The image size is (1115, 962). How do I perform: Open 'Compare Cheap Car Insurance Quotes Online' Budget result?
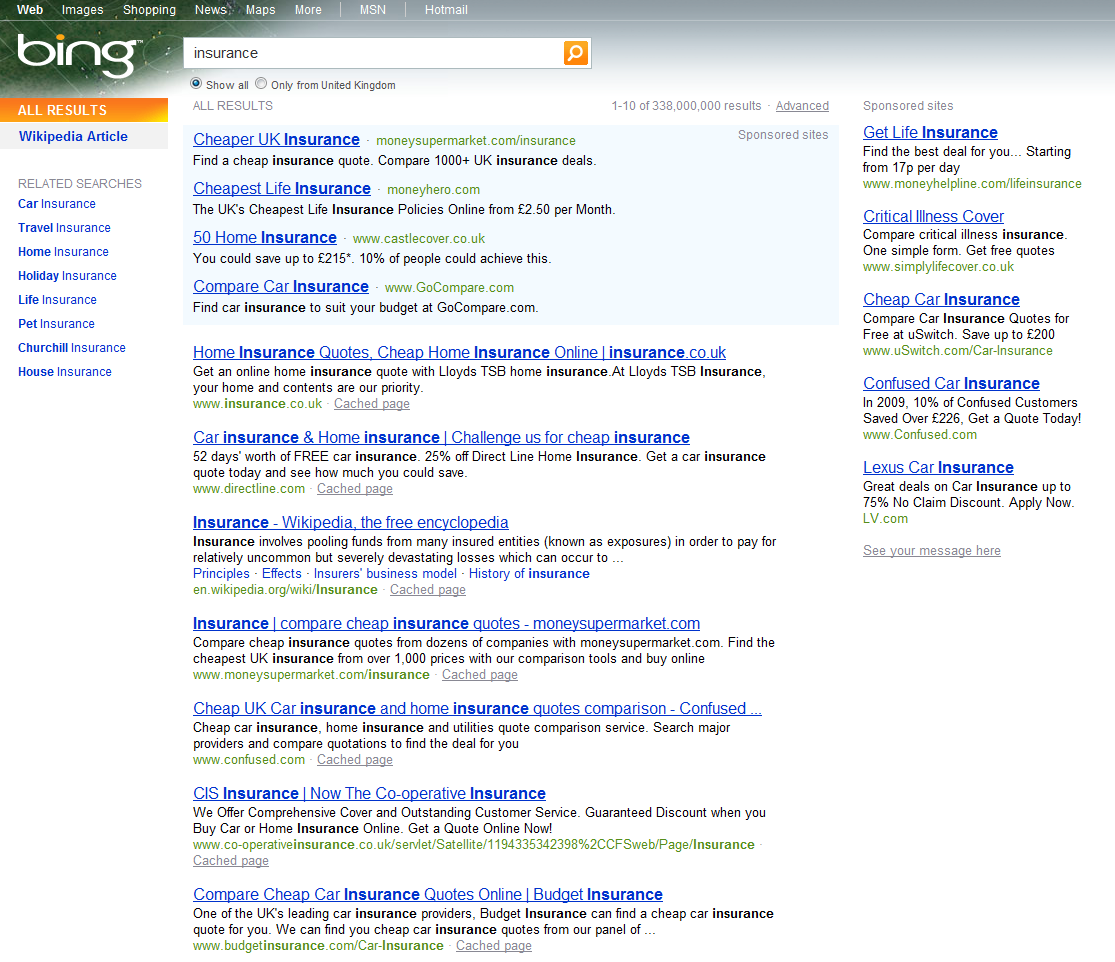(x=428, y=894)
